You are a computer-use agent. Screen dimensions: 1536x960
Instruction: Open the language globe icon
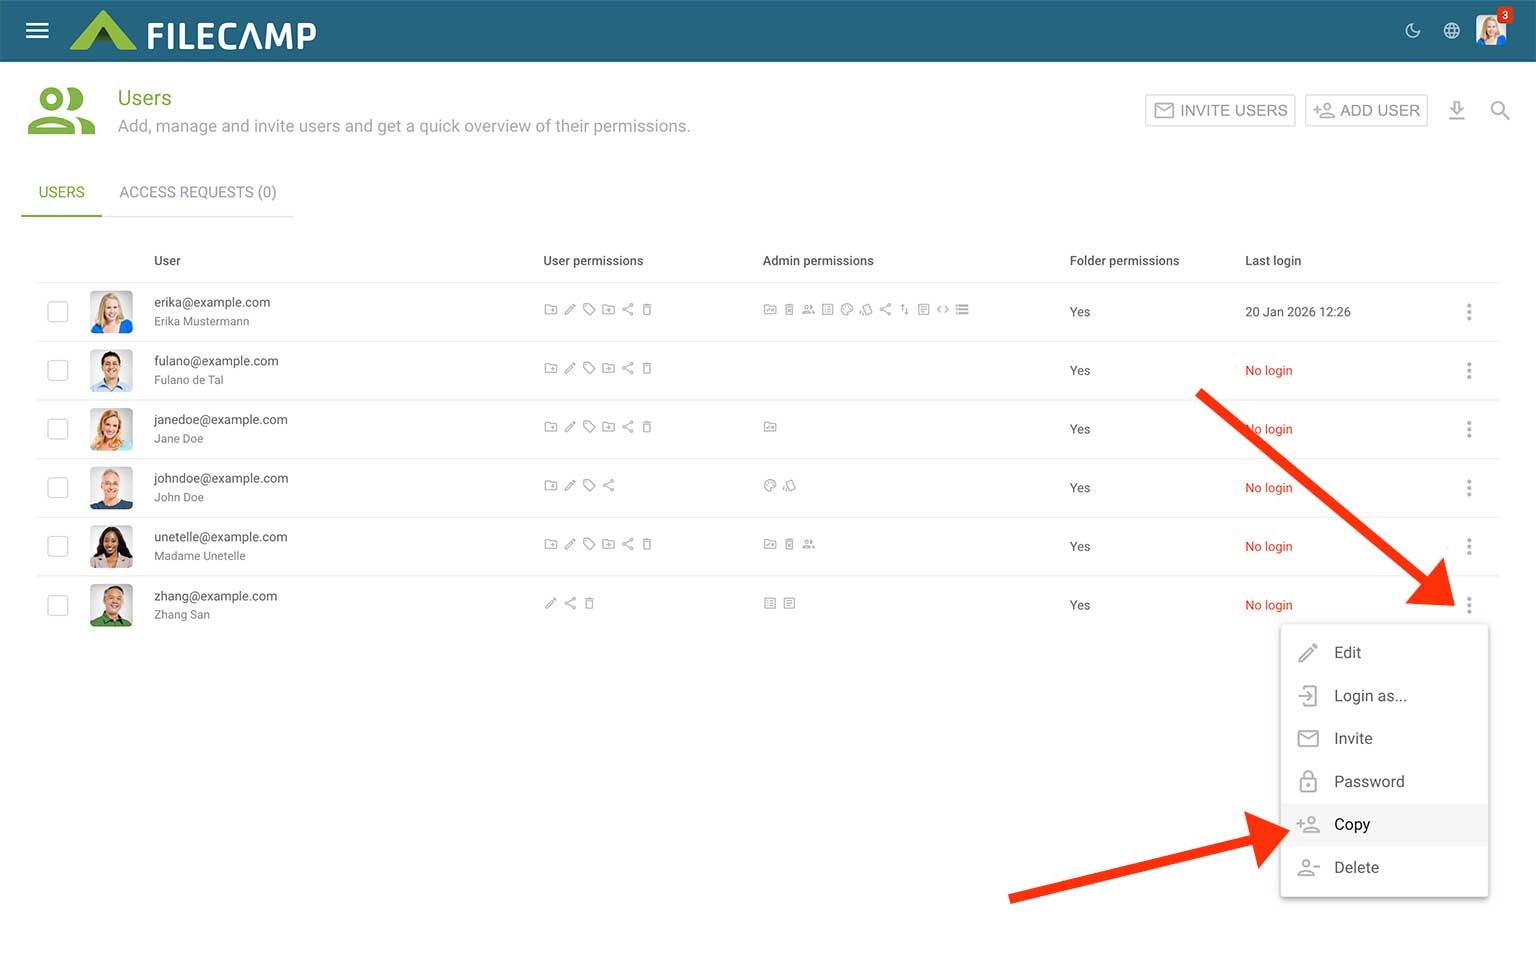pos(1452,31)
